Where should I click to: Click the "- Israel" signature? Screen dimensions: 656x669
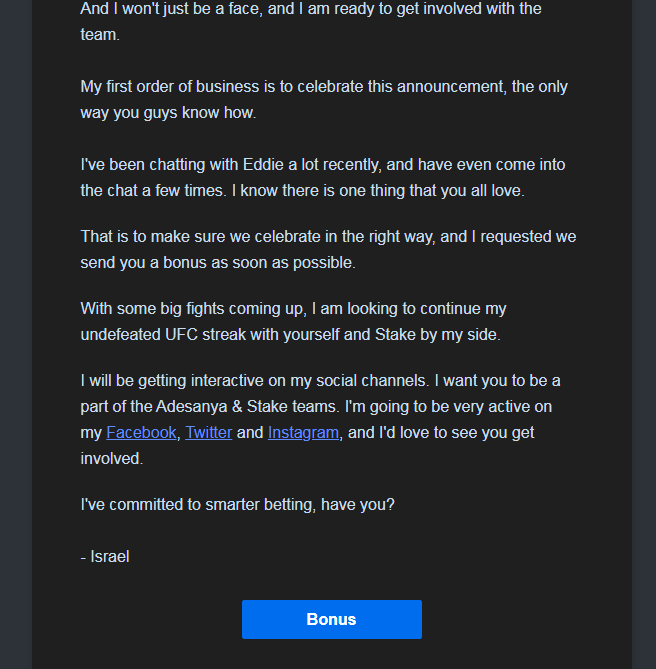pos(105,557)
